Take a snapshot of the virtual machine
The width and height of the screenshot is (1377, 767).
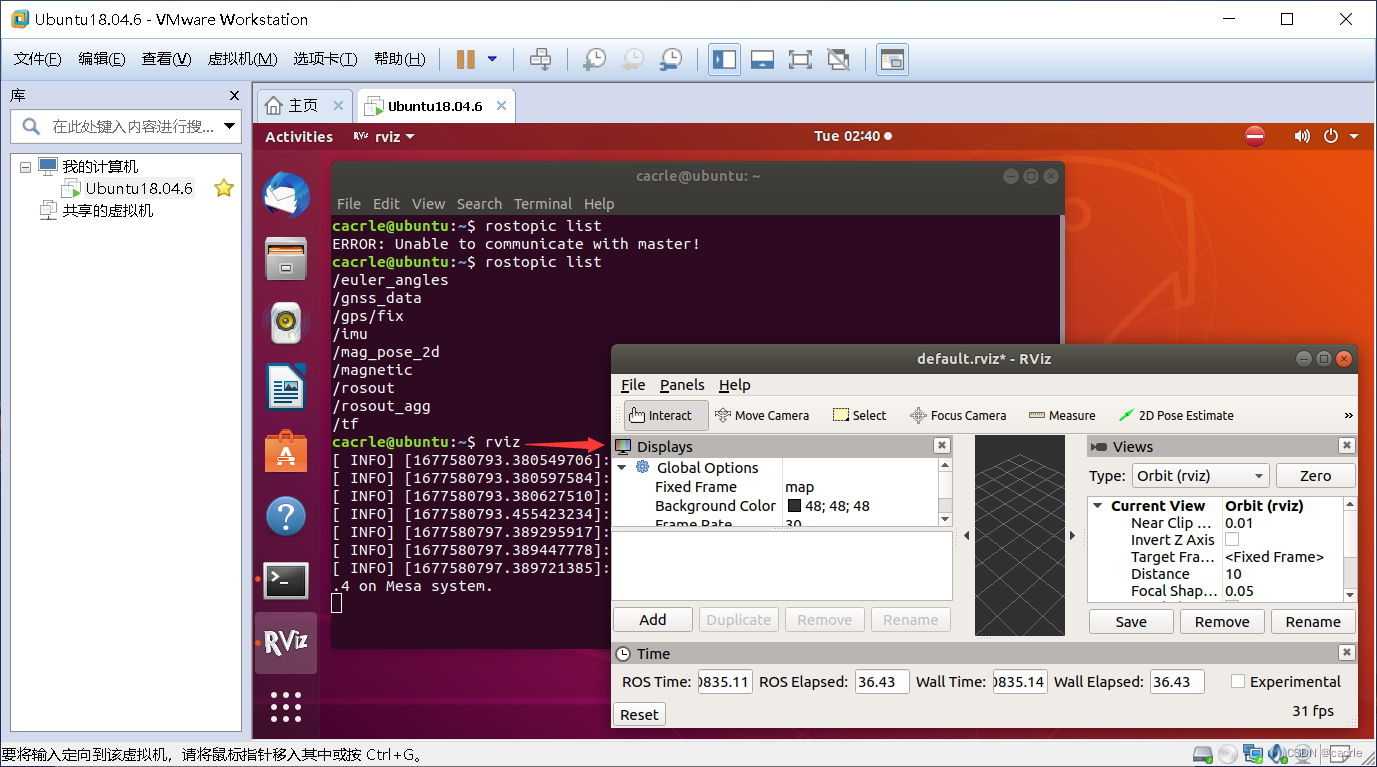[x=594, y=59]
